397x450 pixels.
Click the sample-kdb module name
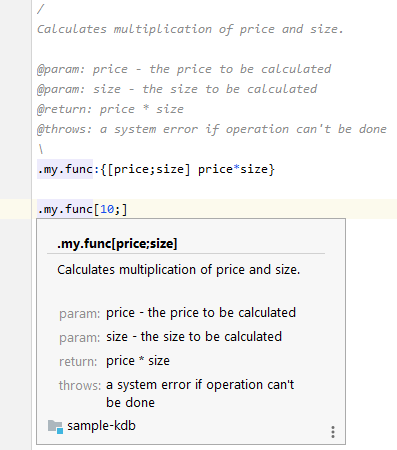click(x=101, y=426)
